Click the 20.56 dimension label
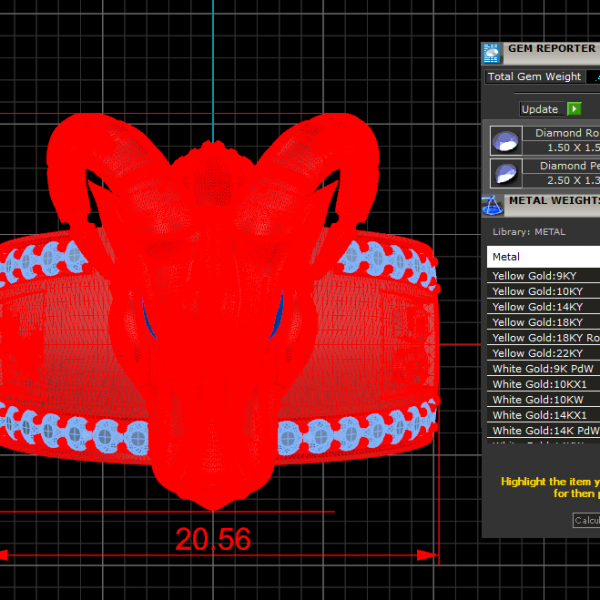 coord(212,540)
